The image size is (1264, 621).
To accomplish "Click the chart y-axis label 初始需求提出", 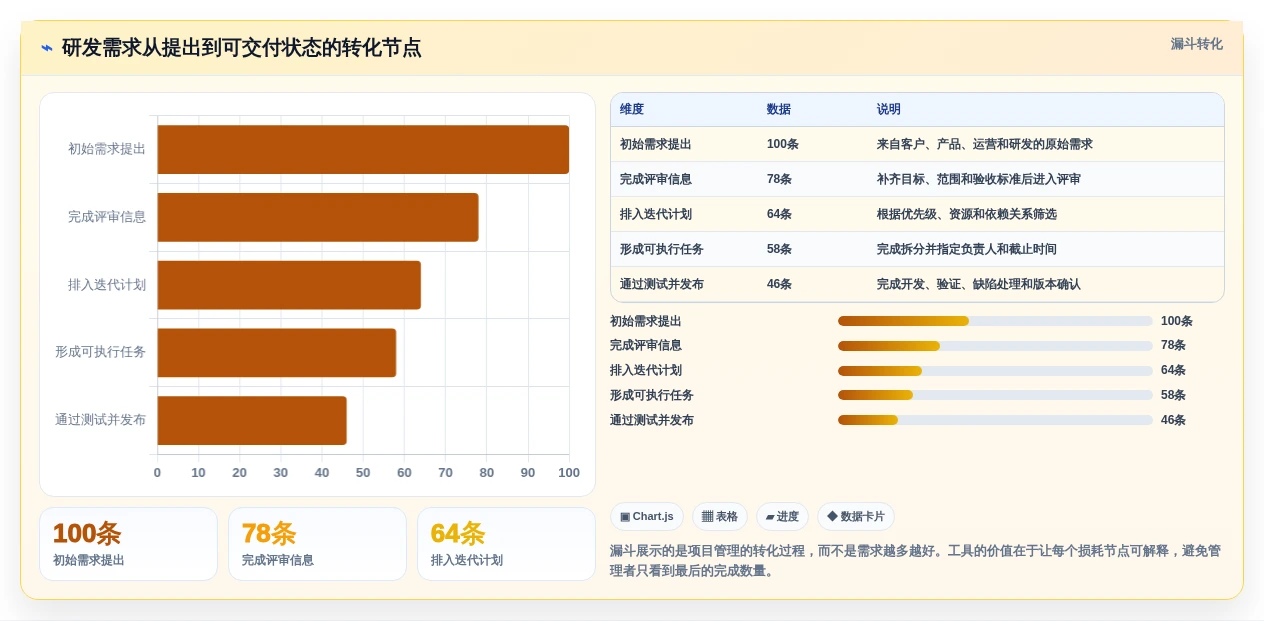I will tap(107, 149).
